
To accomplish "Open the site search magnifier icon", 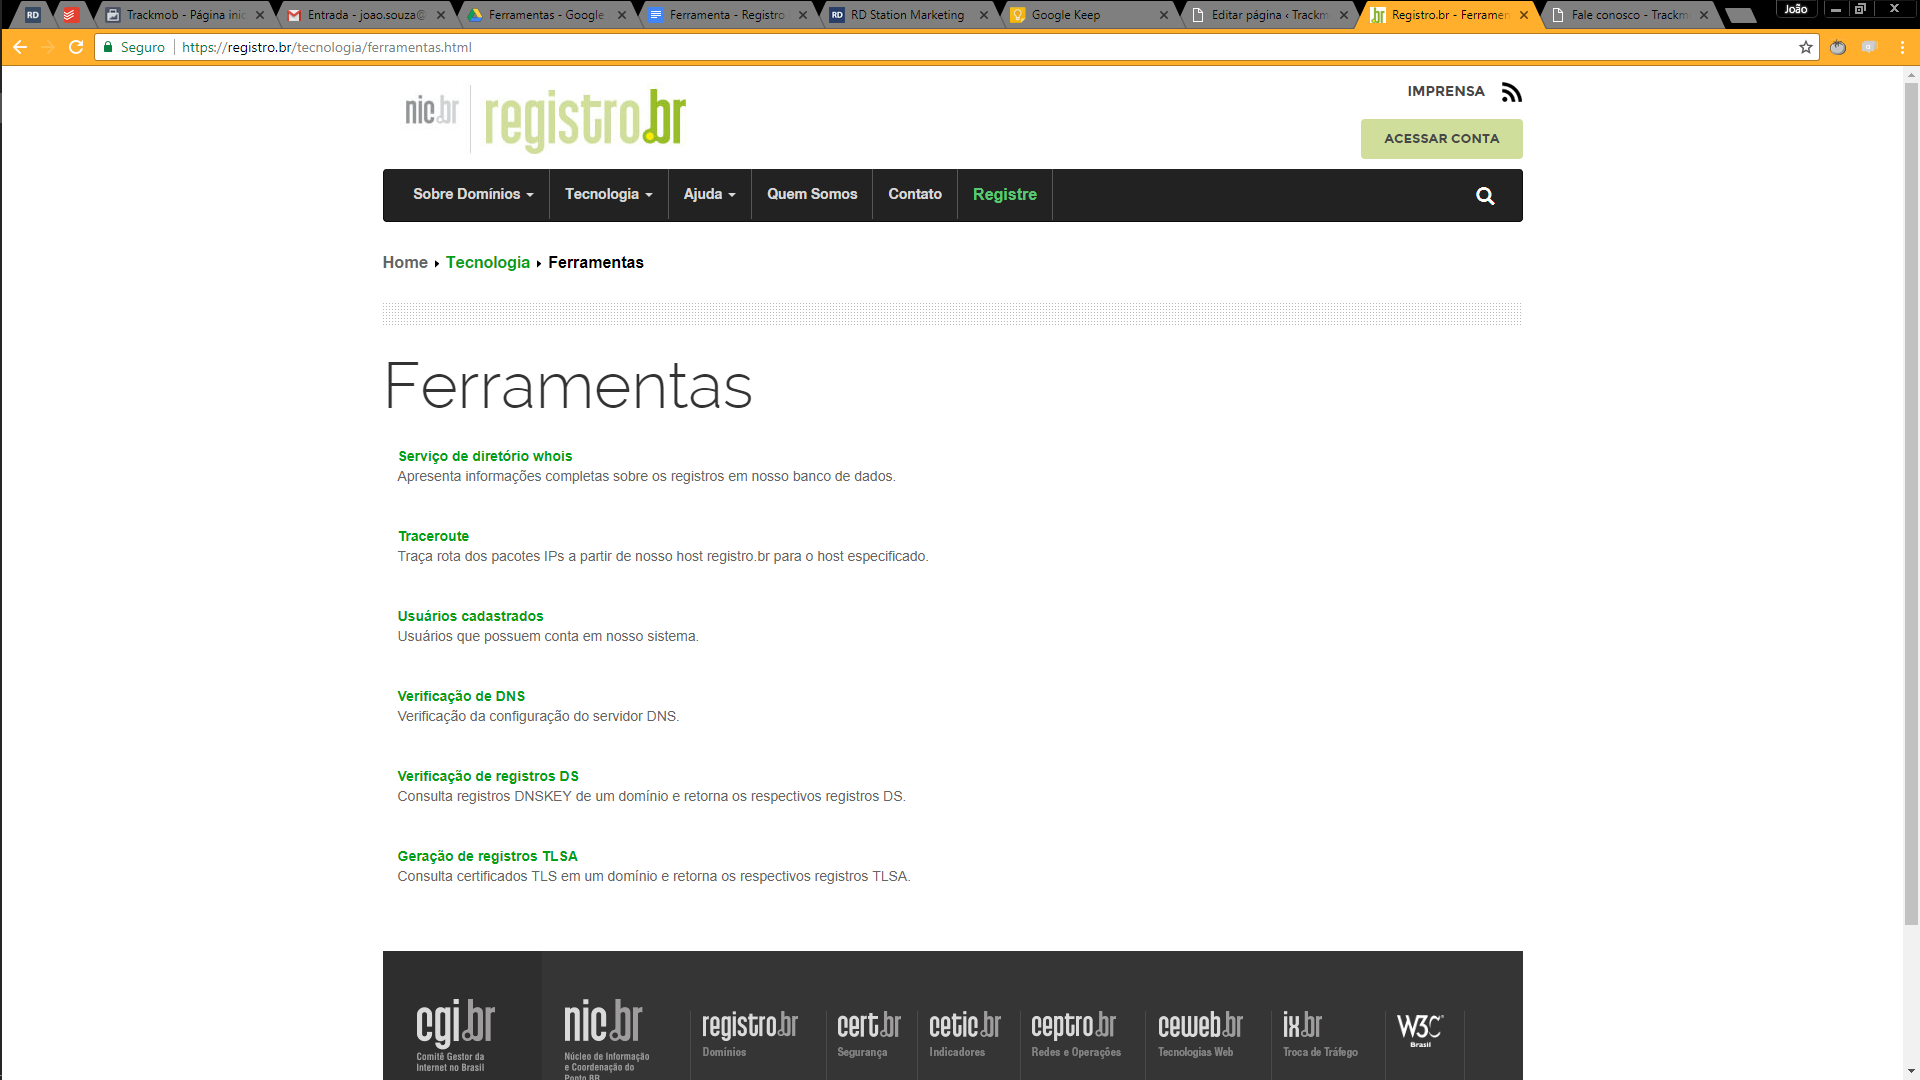I will (x=1485, y=196).
